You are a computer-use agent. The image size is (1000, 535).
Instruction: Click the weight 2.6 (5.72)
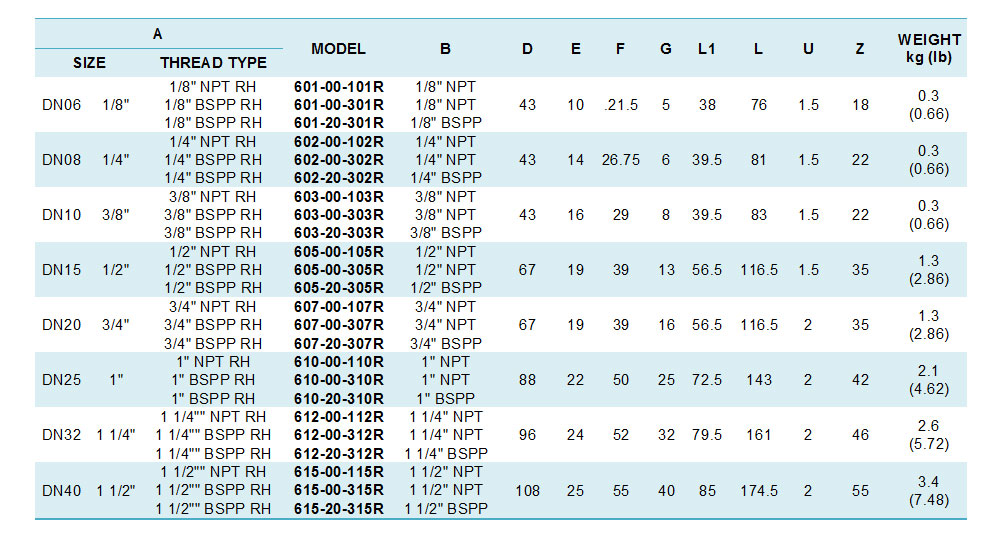[x=929, y=435]
